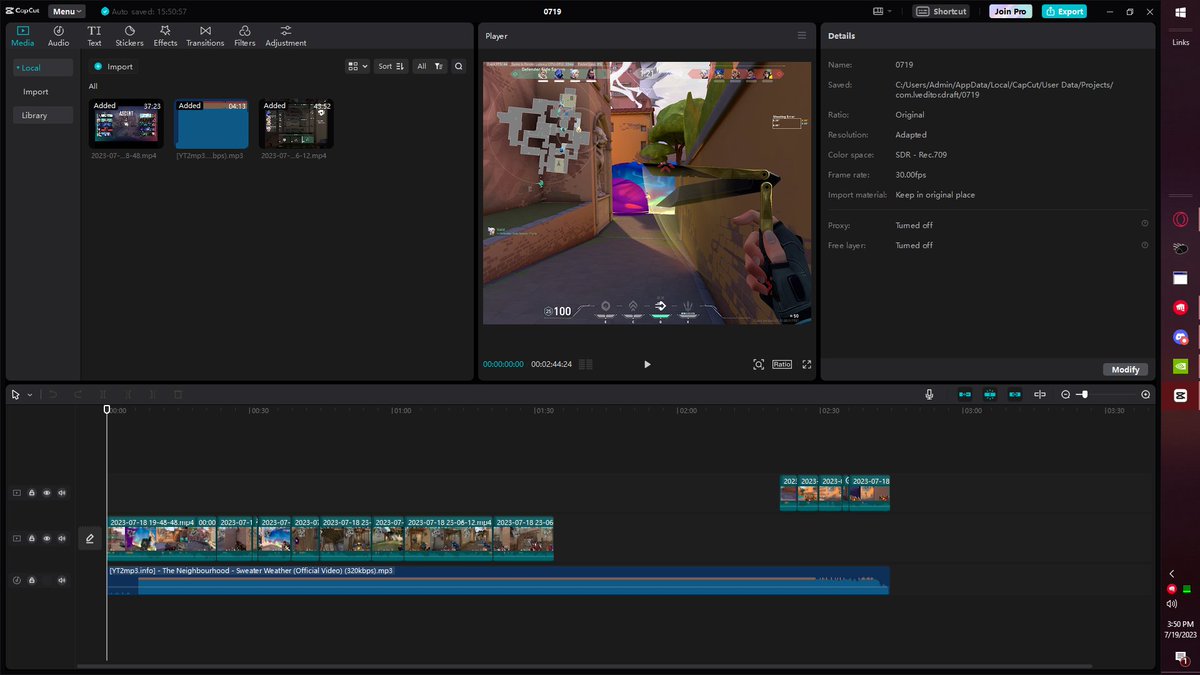Image resolution: width=1200 pixels, height=675 pixels.
Task: Open the cover editor pencil icon
Action: 90,538
